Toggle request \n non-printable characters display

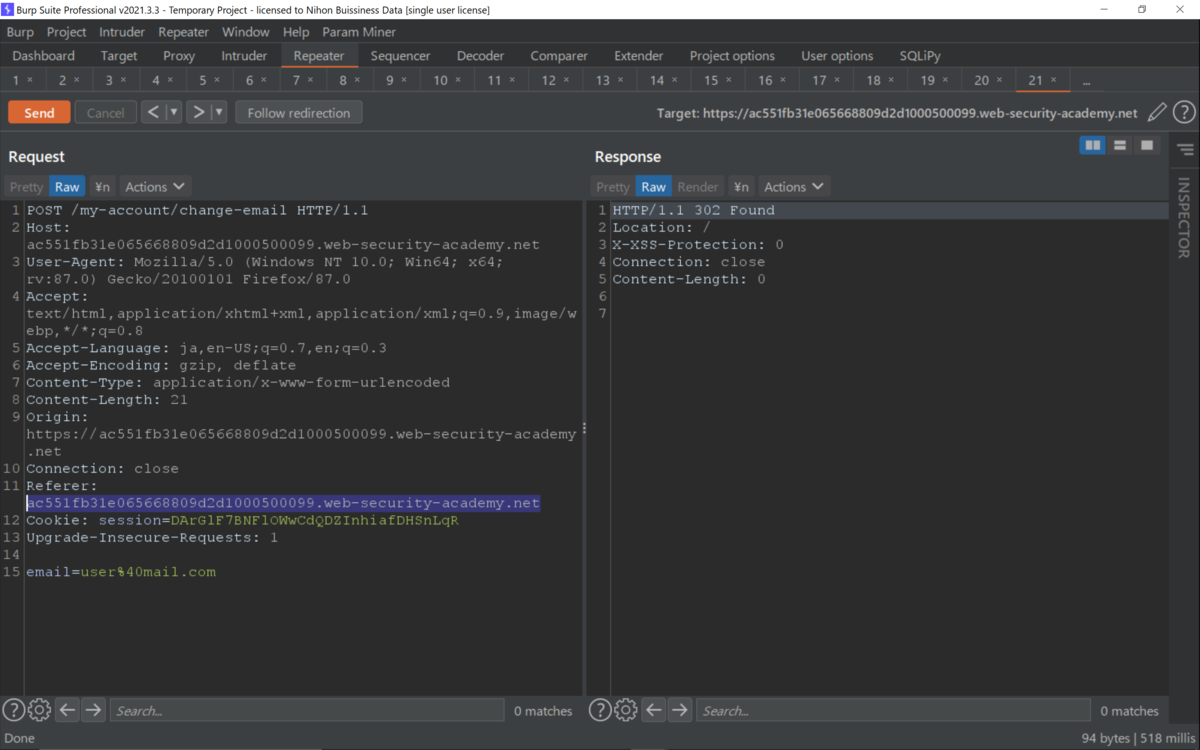pyautogui.click(x=102, y=187)
